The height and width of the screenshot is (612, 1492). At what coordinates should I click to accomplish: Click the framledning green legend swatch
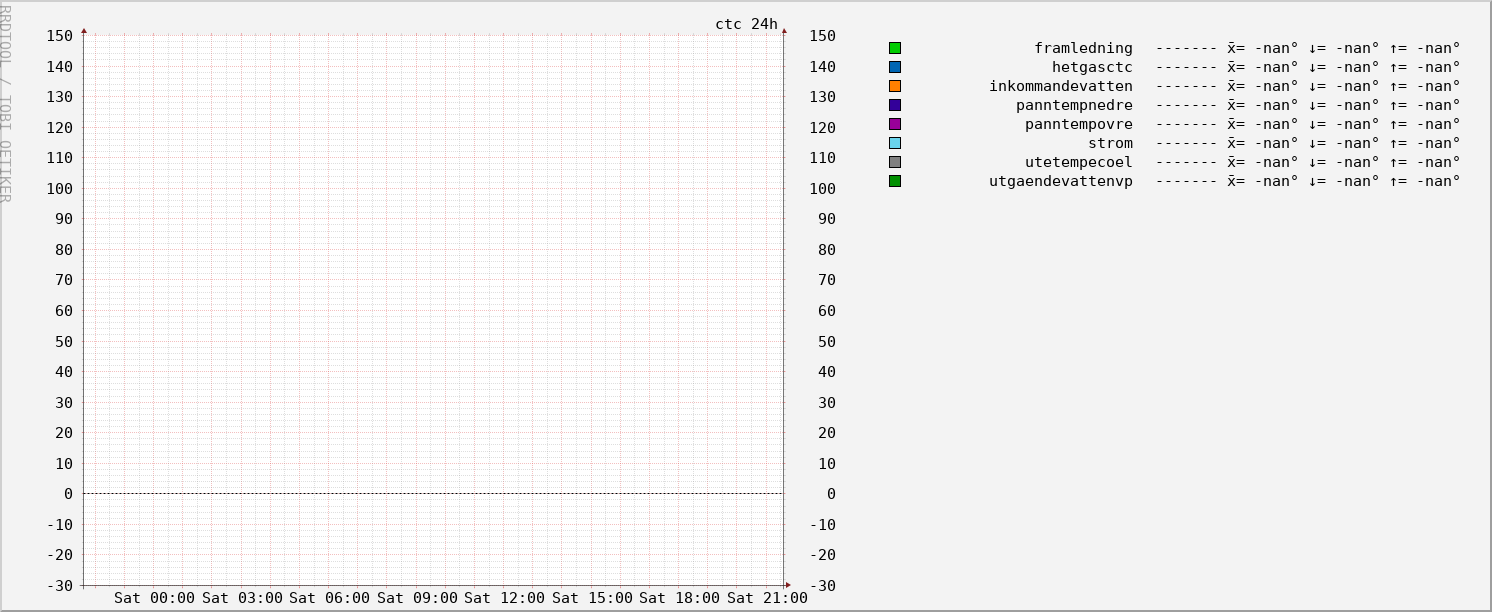point(895,48)
